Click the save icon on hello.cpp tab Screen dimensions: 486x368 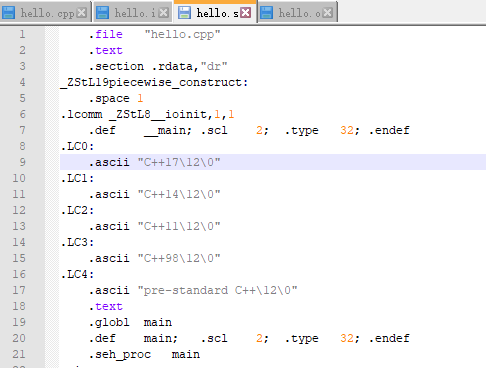point(9,13)
